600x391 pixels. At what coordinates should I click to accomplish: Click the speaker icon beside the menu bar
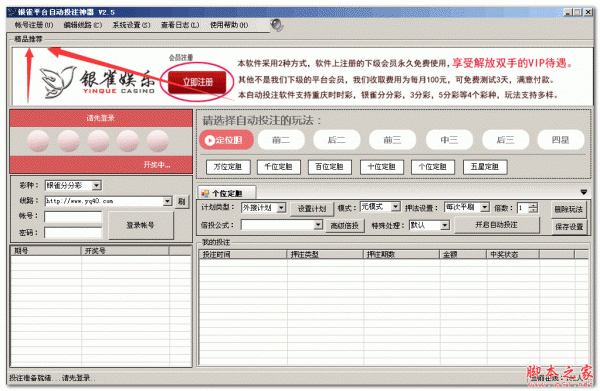277,25
